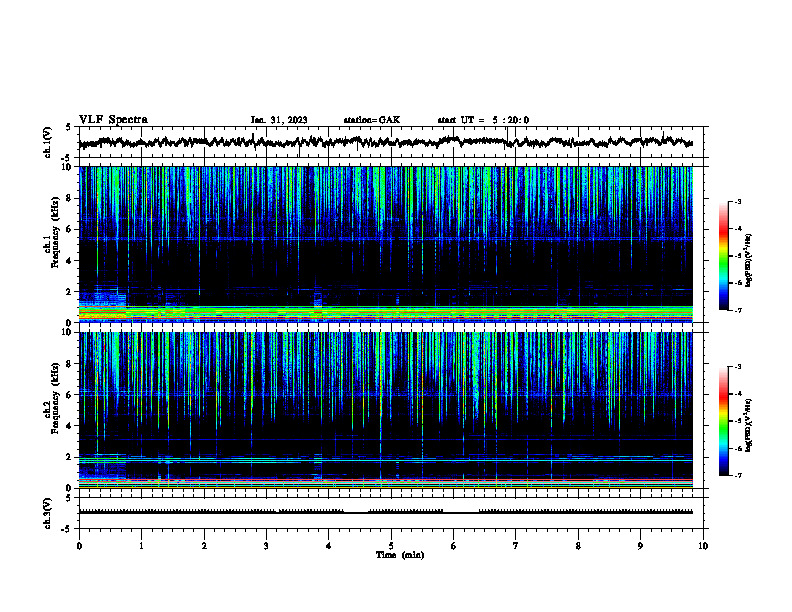The height and width of the screenshot is (612, 792).
Task: Click the ch.2 spectrogram color scale bar
Action: coord(724,420)
